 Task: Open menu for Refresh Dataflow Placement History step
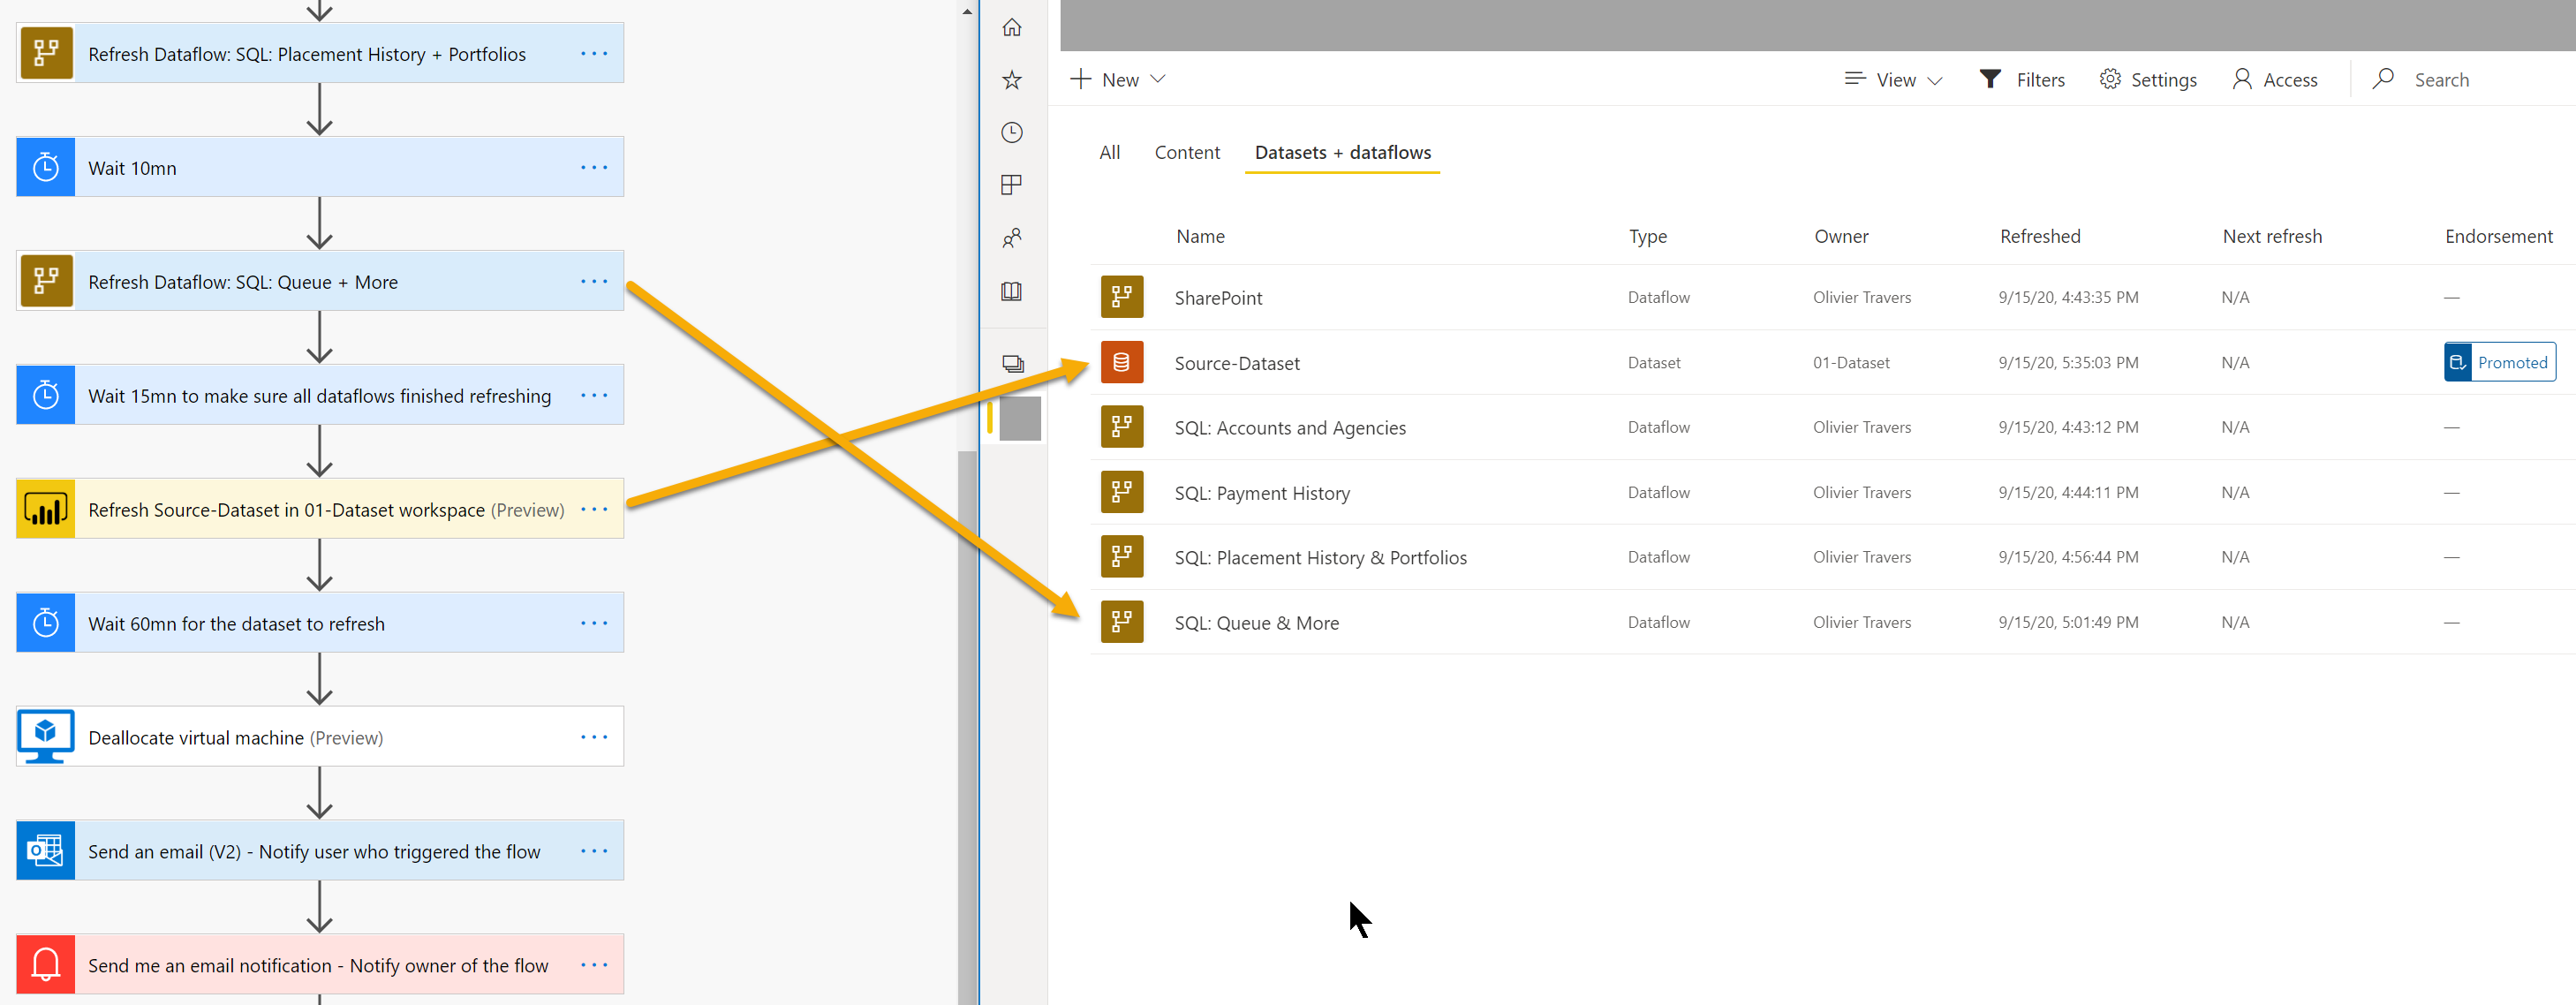click(594, 53)
